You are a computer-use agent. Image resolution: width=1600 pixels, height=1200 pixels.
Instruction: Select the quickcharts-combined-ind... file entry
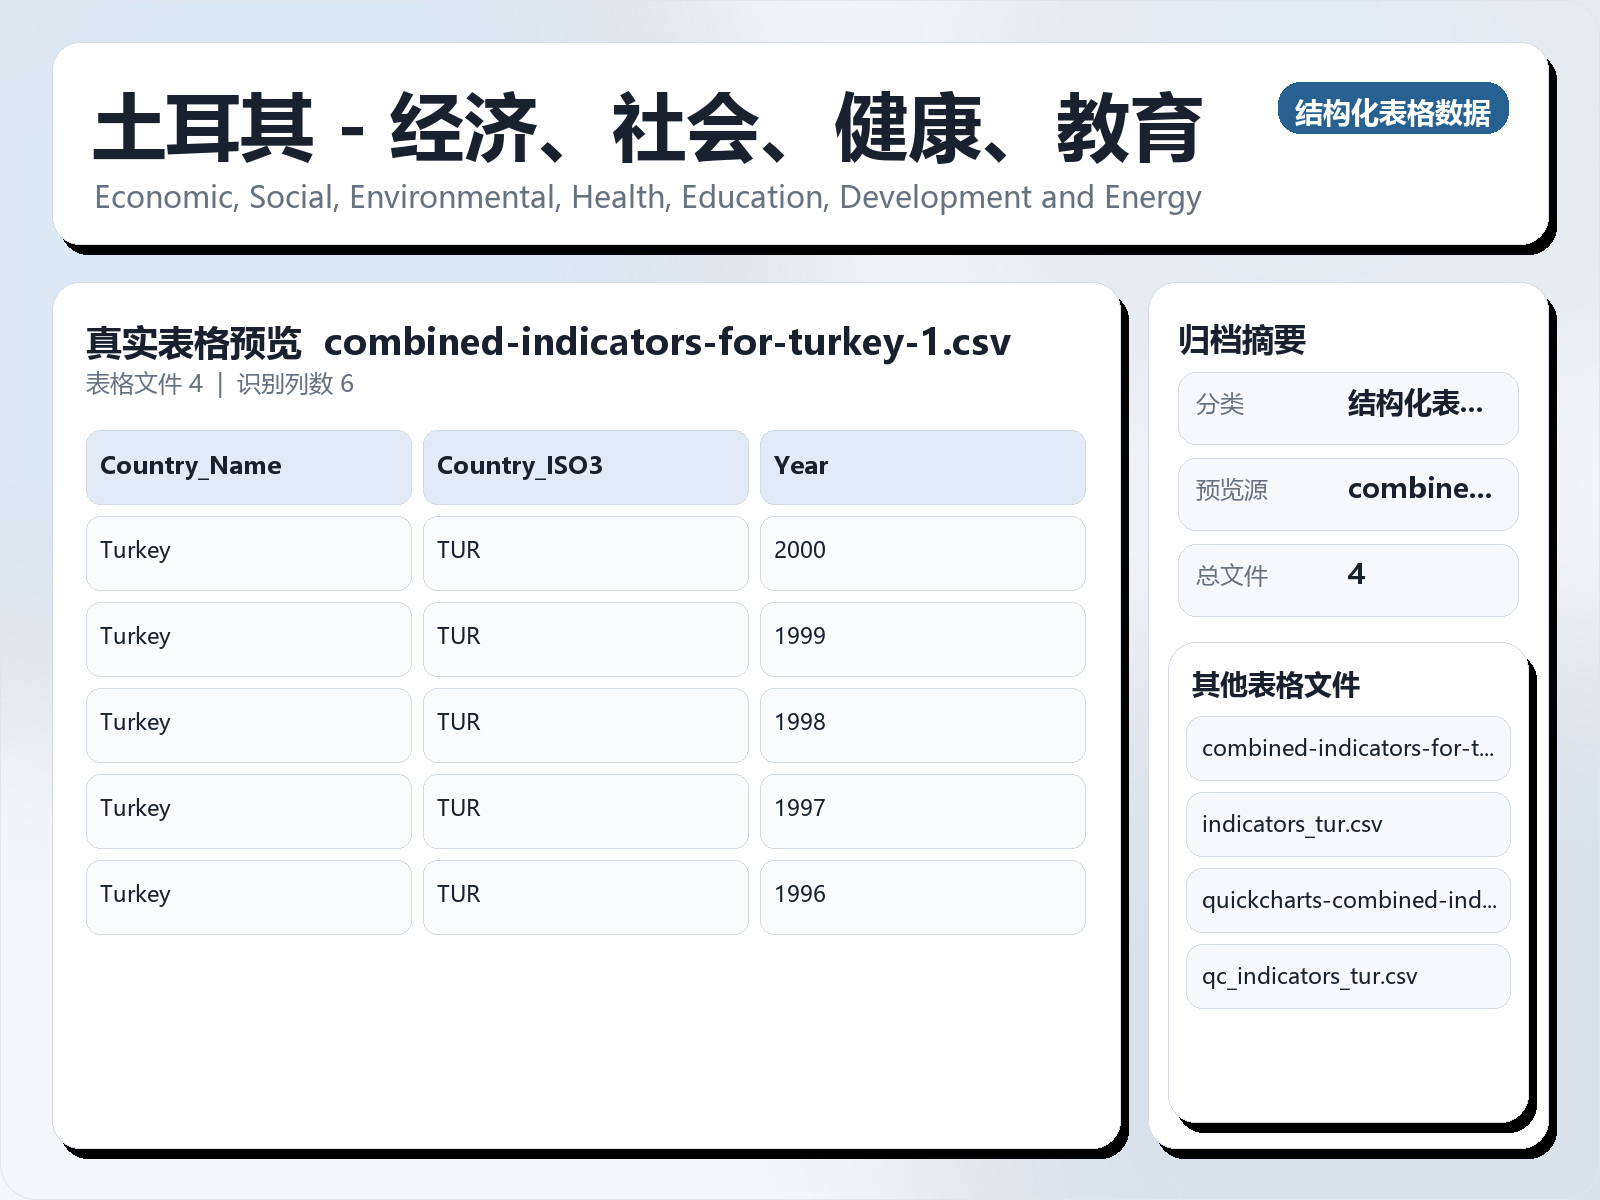pos(1346,900)
